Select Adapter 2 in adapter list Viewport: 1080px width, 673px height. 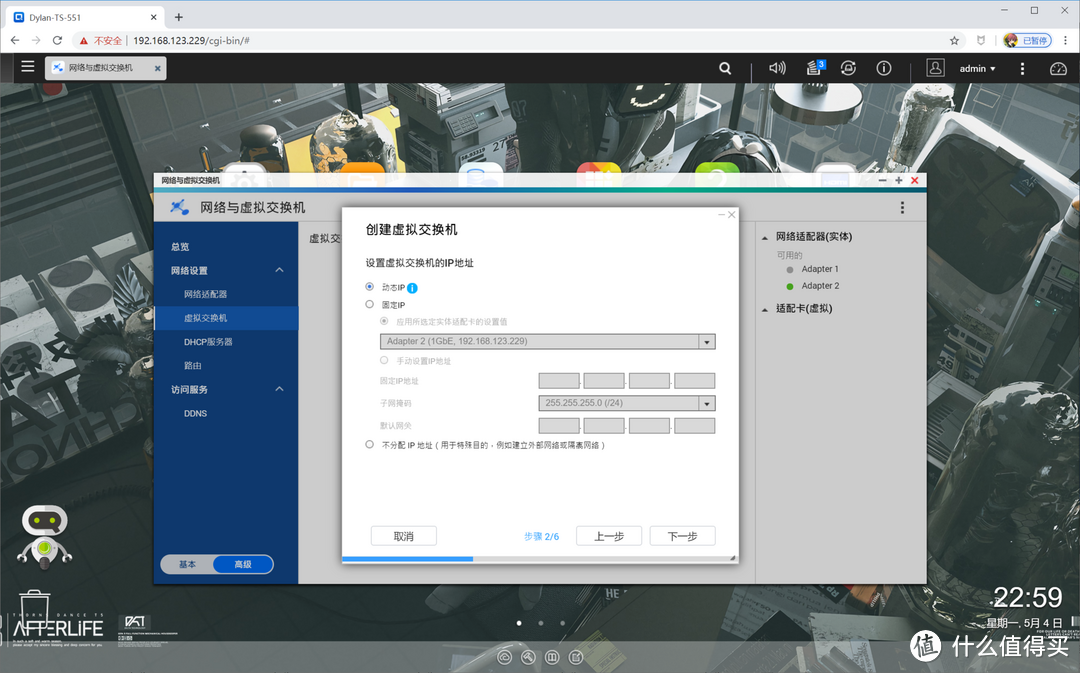[x=820, y=286]
